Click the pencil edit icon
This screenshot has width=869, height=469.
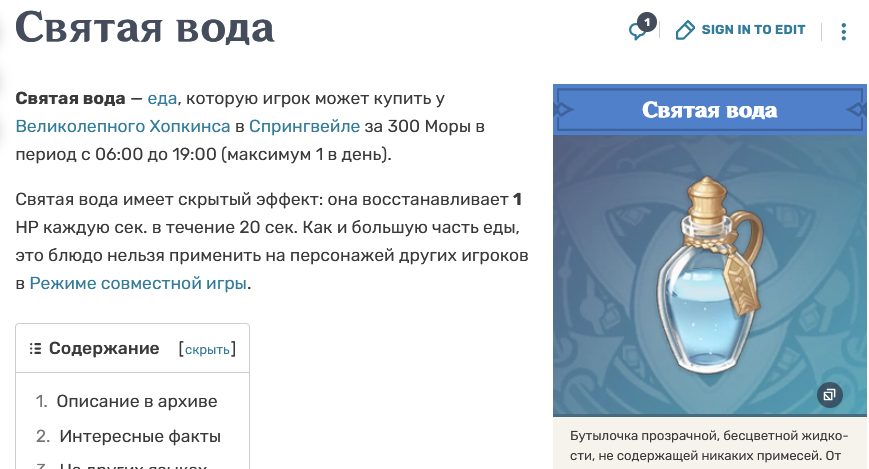684,30
